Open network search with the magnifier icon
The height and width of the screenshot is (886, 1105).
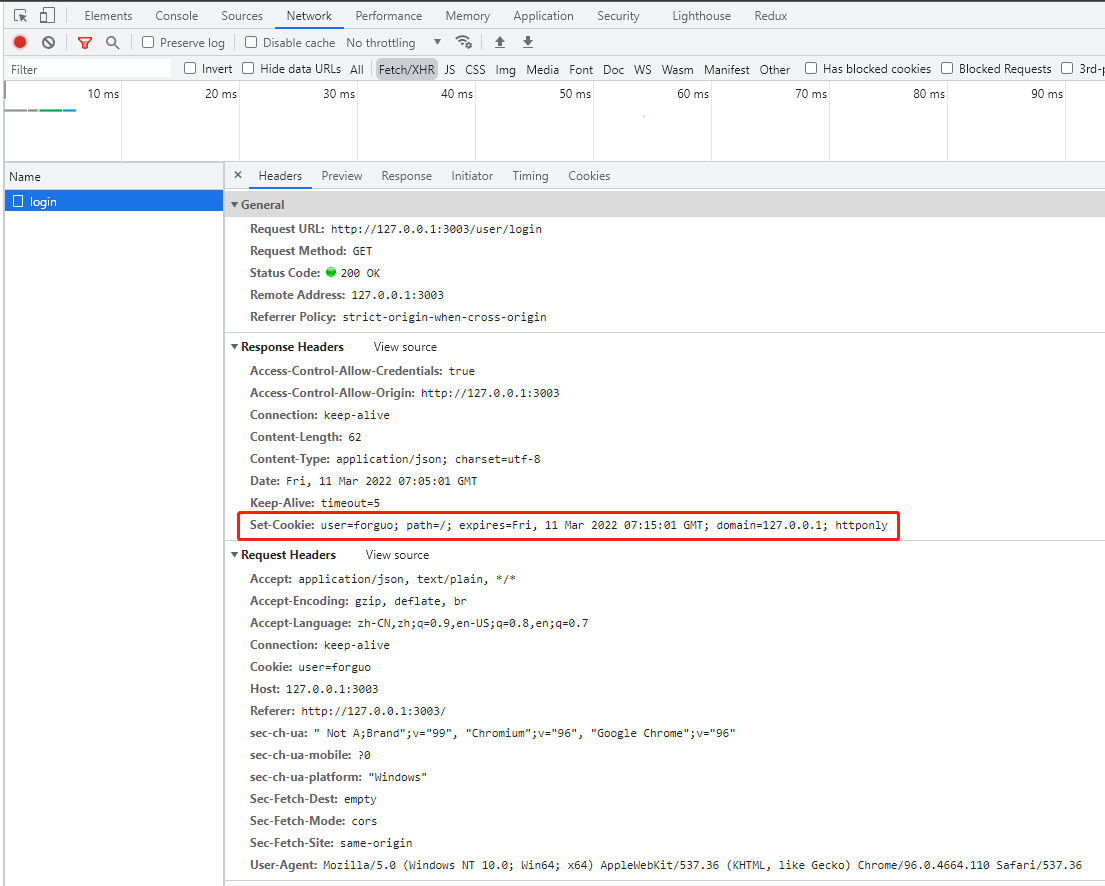(x=112, y=42)
